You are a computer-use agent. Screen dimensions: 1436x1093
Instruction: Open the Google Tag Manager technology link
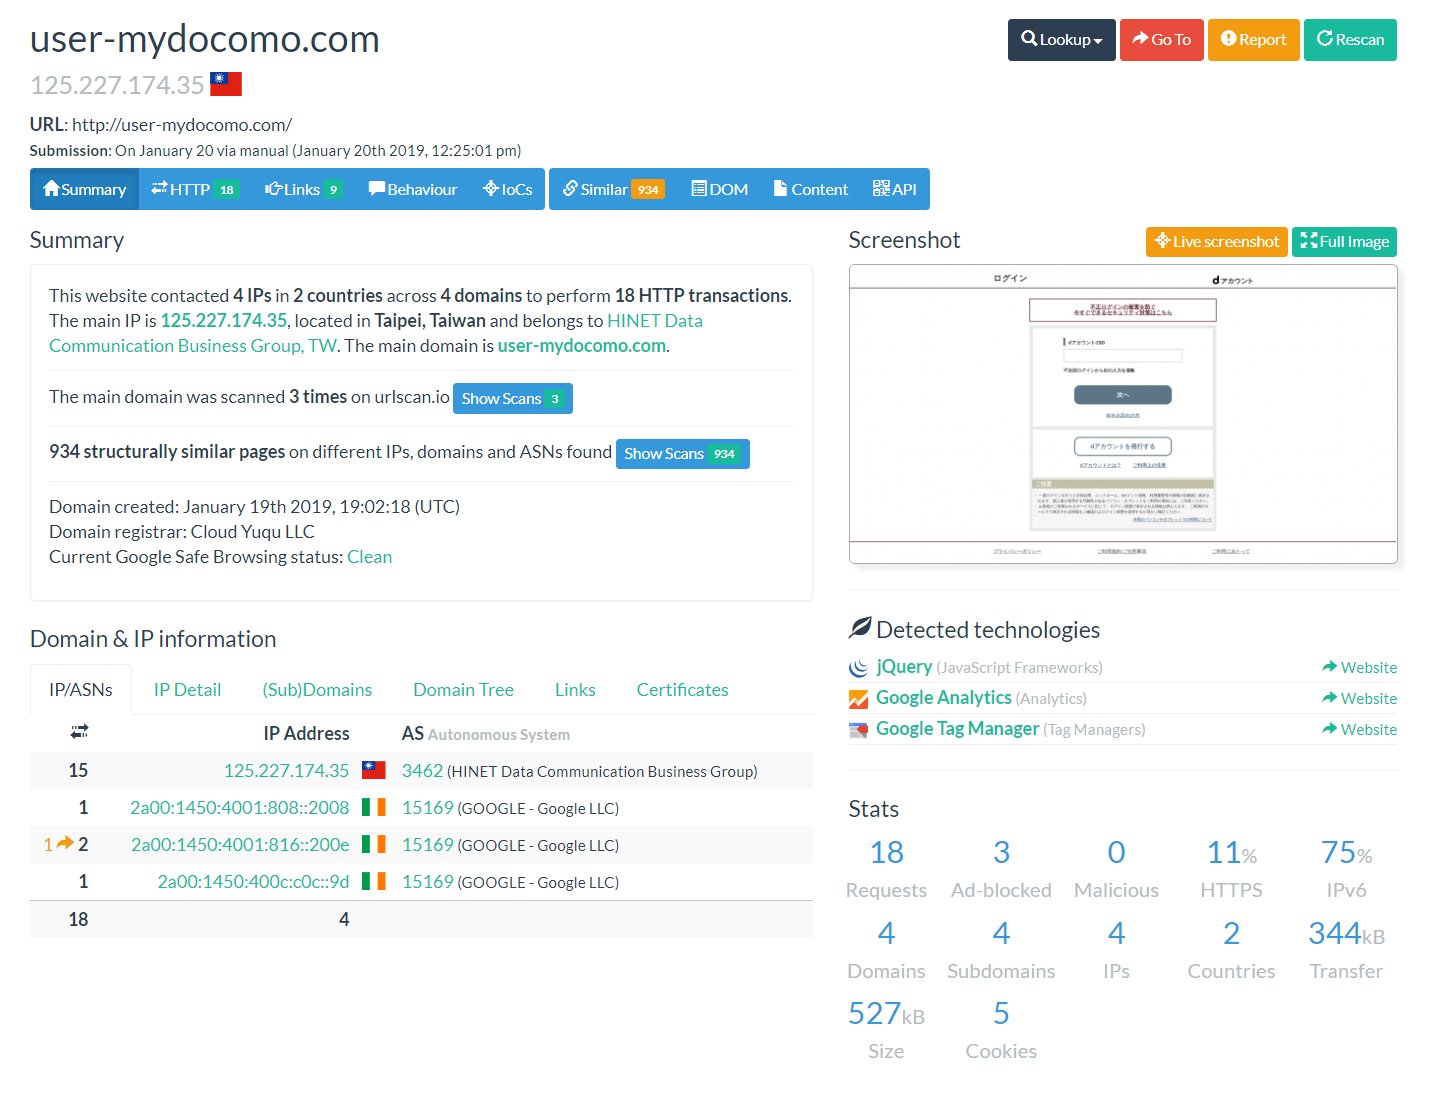click(x=957, y=729)
